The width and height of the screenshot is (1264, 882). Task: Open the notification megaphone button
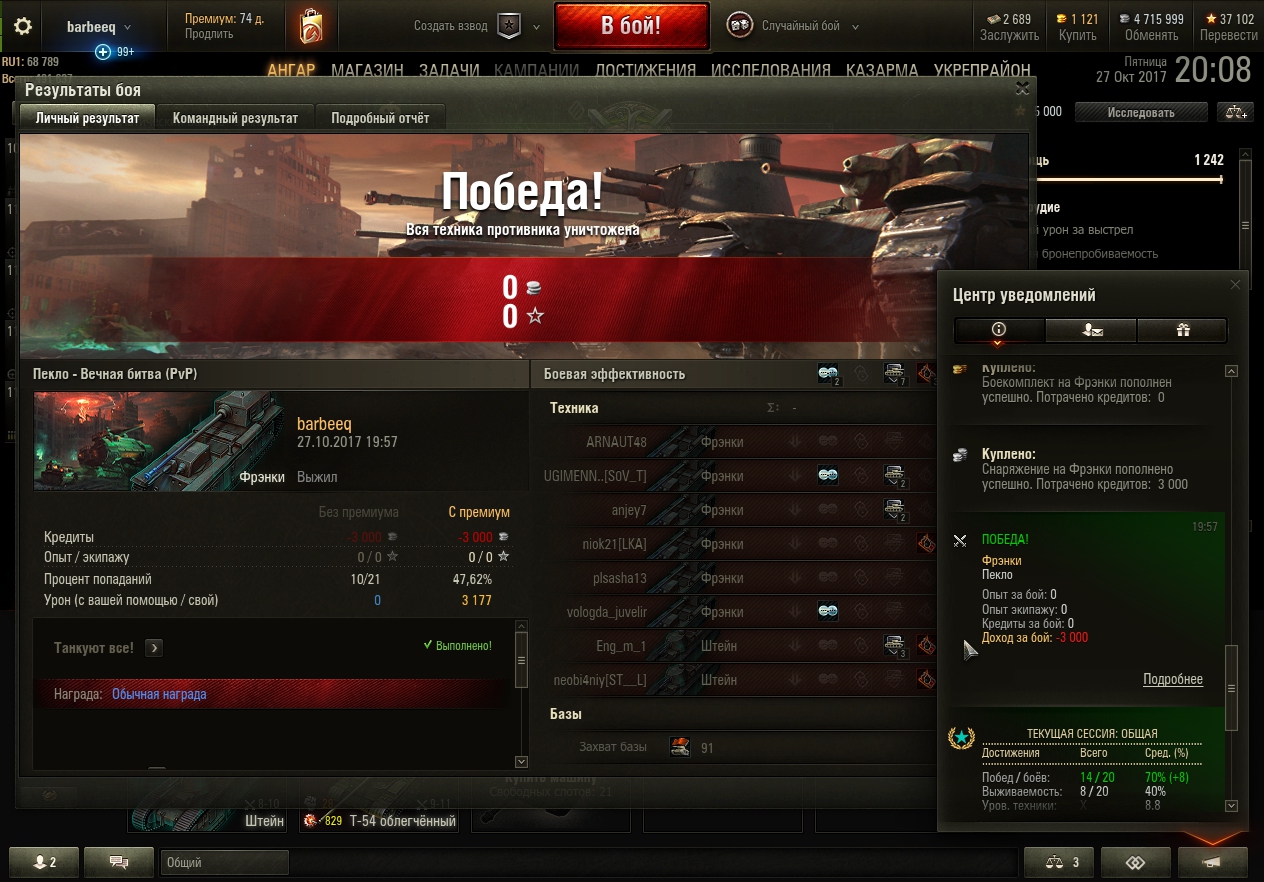1213,862
